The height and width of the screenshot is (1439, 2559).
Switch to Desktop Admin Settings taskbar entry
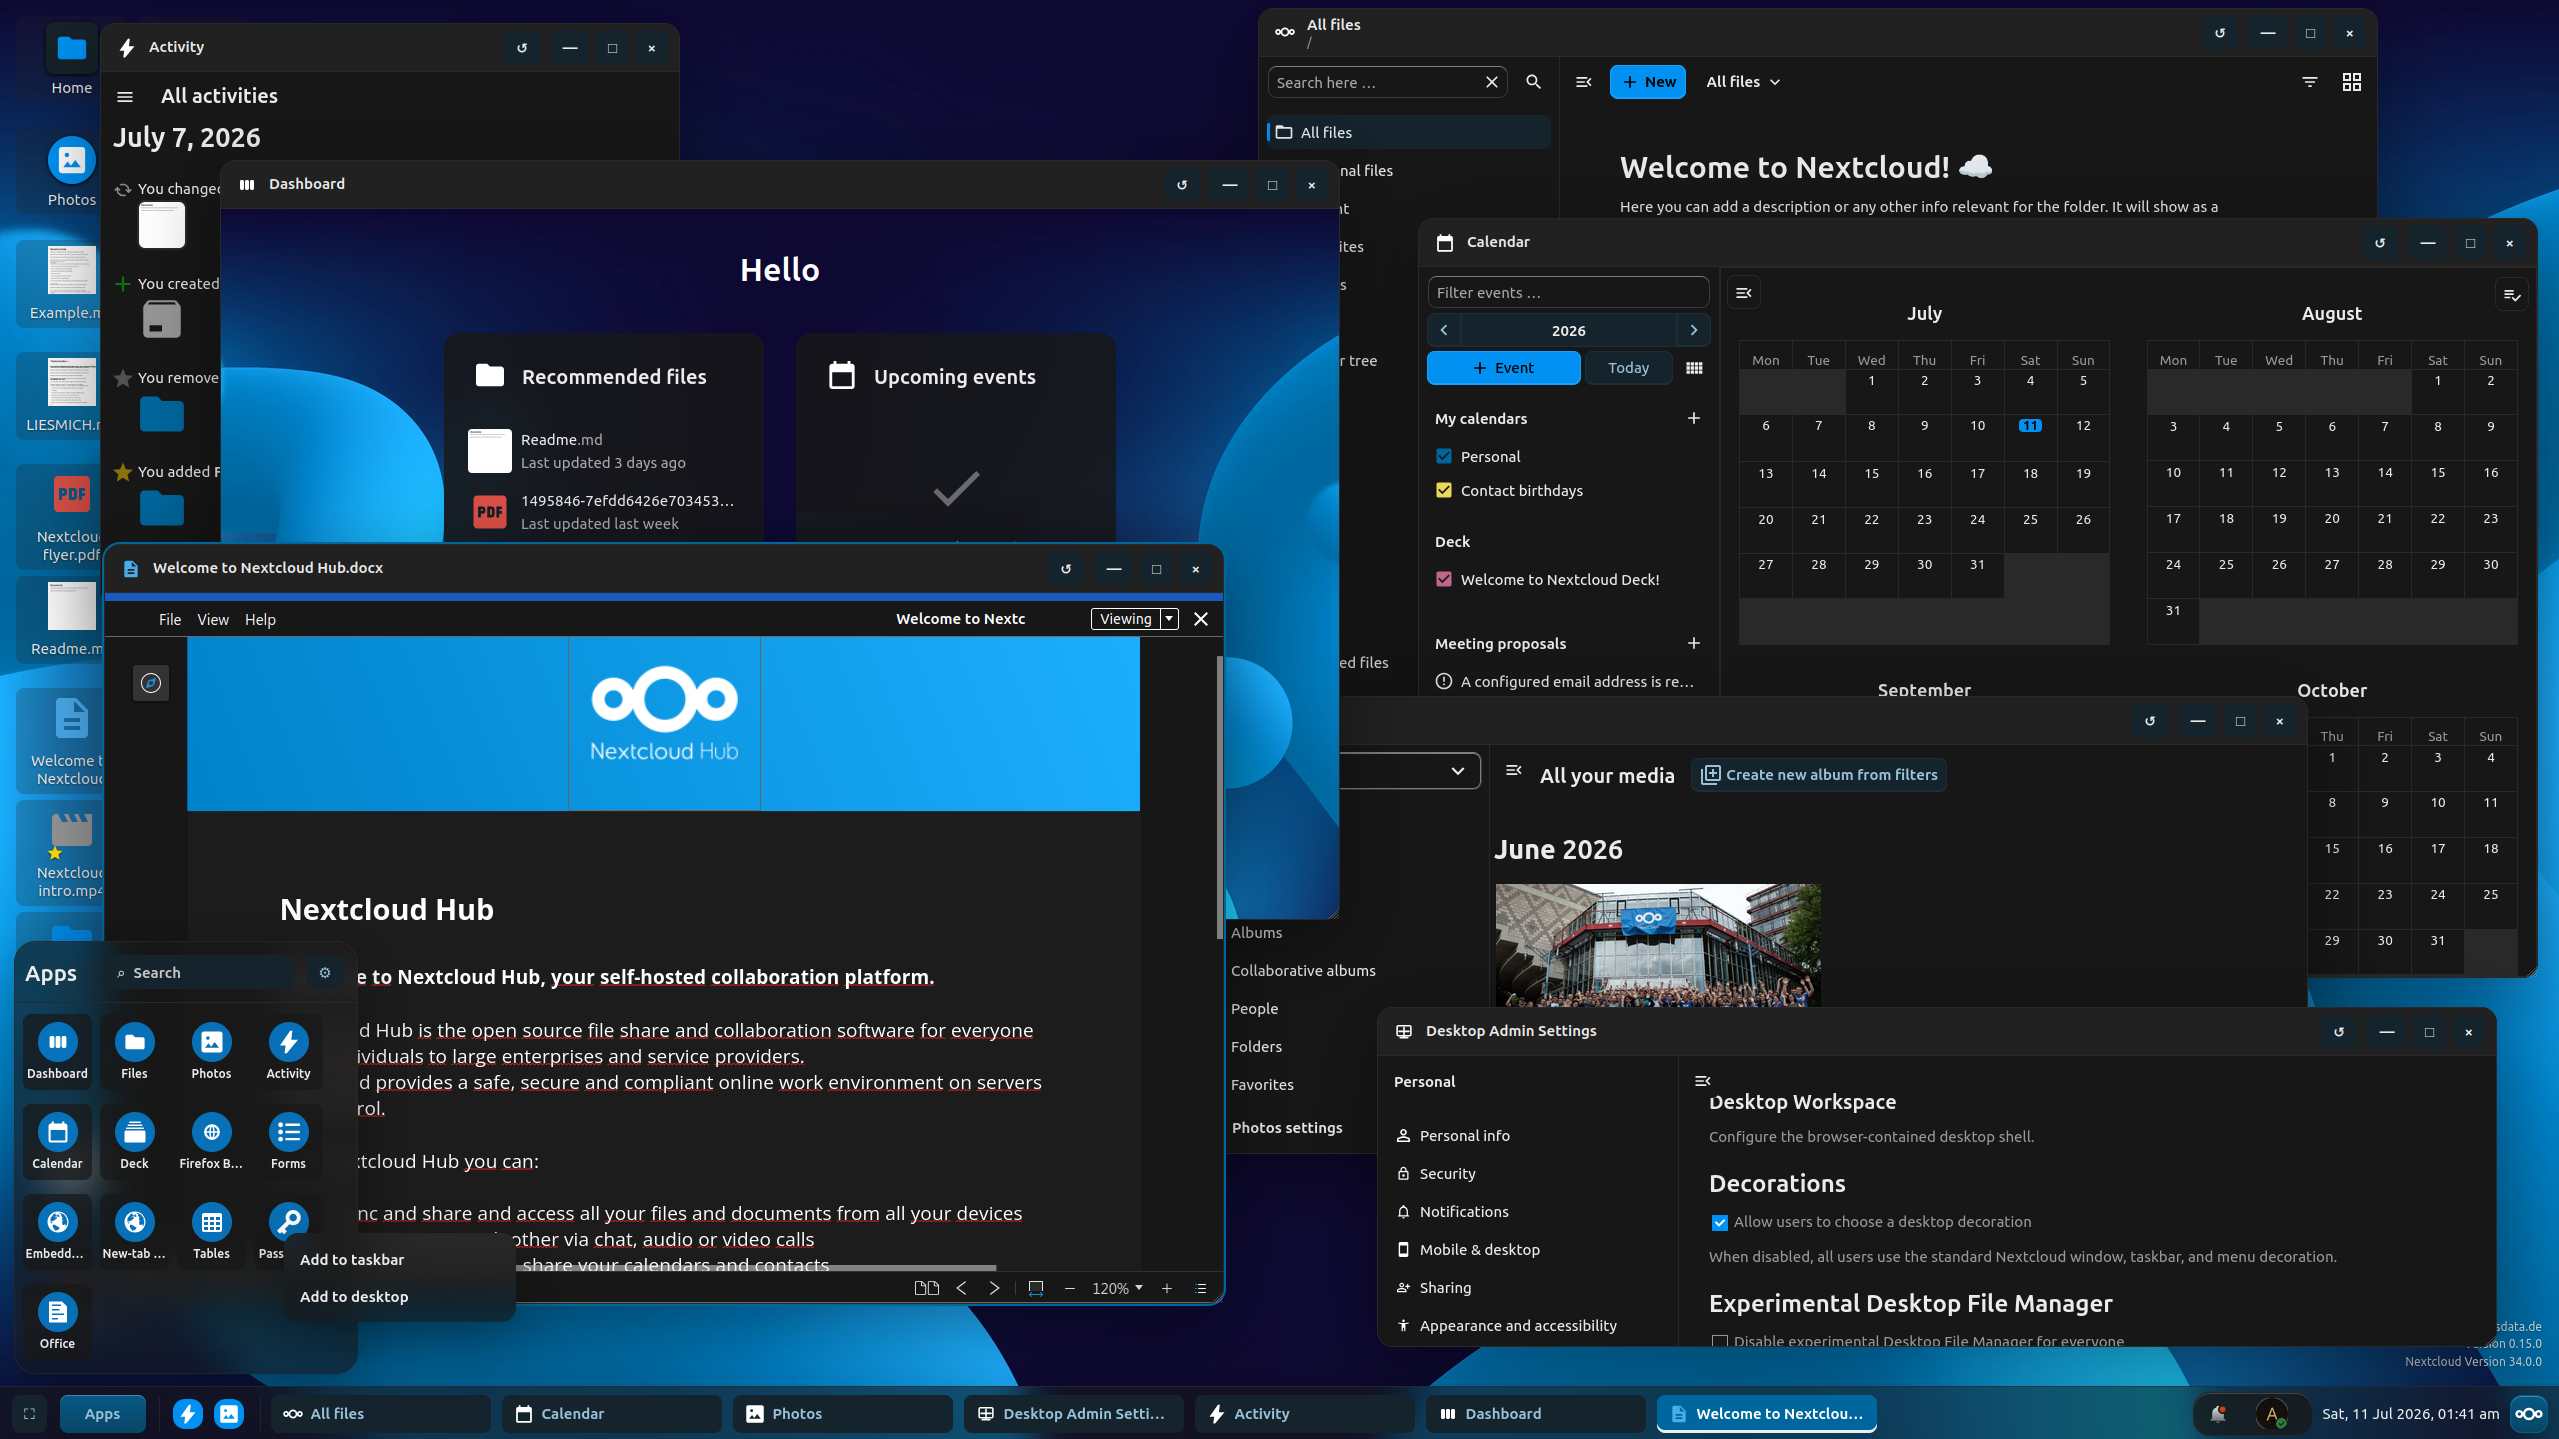(1073, 1414)
